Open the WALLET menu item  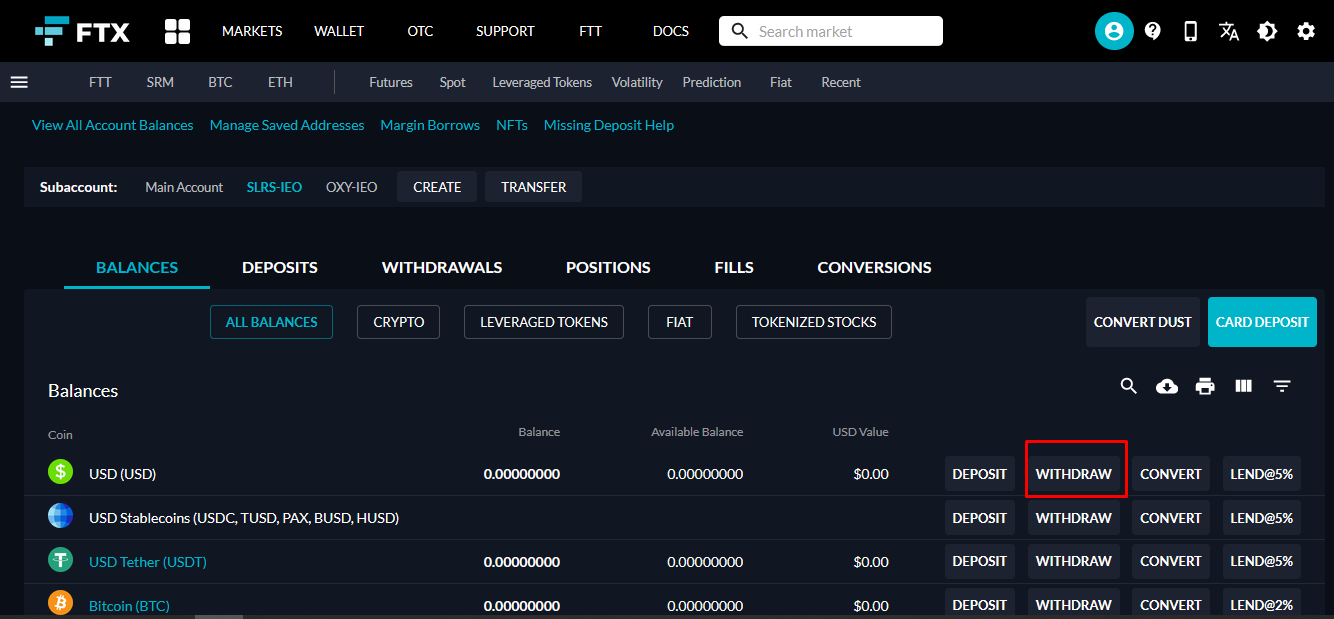[x=339, y=31]
